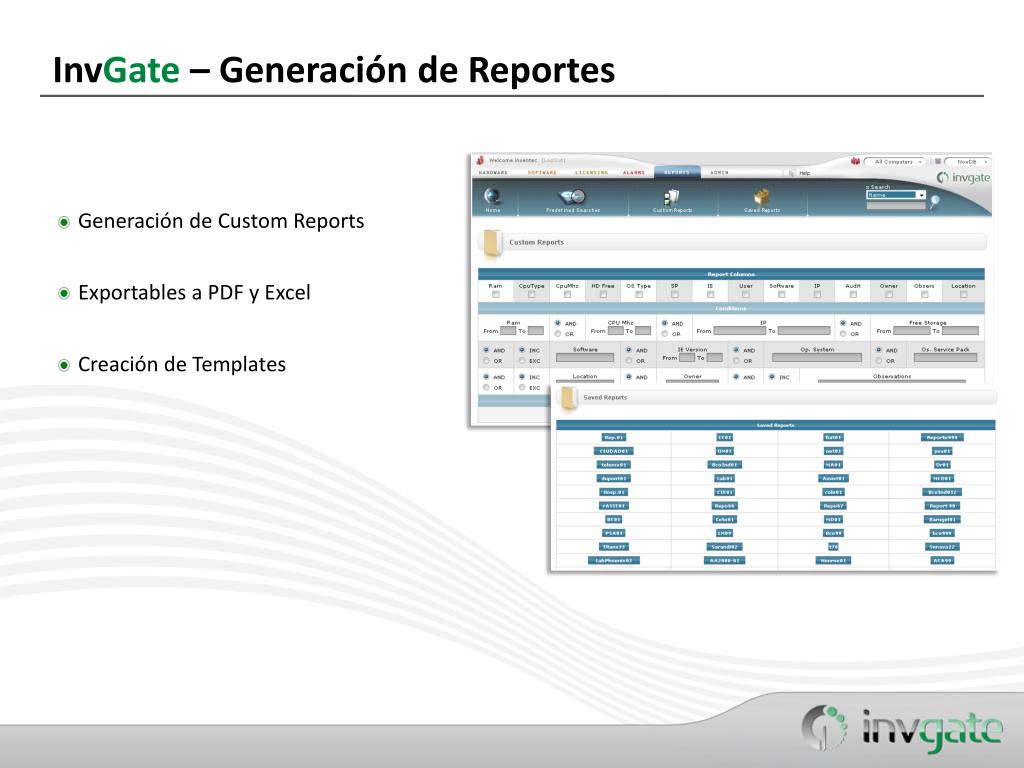Switch to the HARDWARE tab

click(x=493, y=173)
